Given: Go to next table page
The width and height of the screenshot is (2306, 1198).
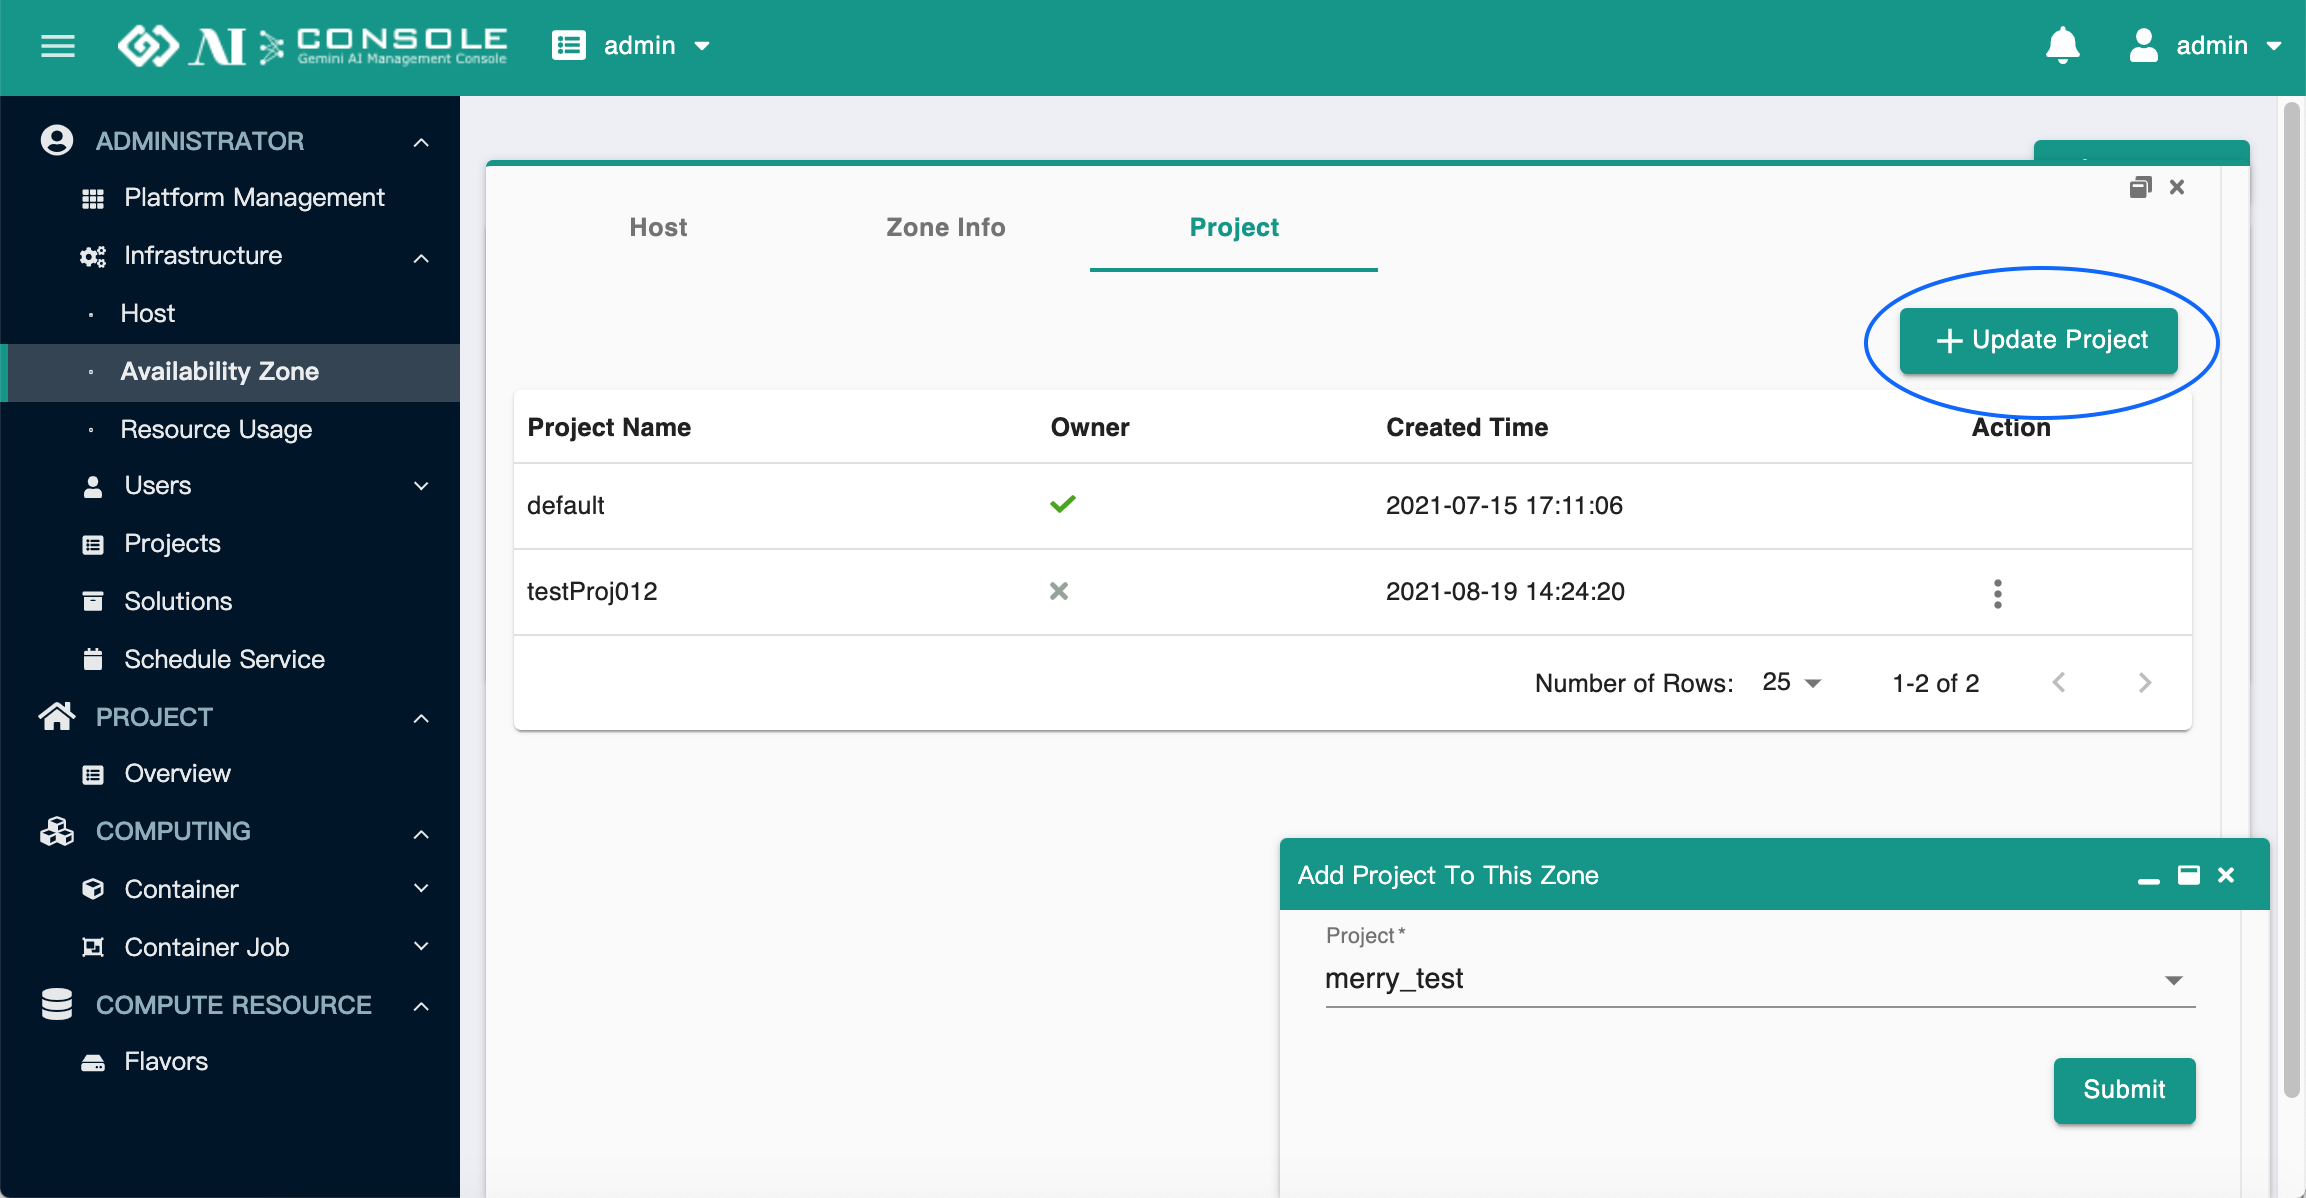Looking at the screenshot, I should pyautogui.click(x=2145, y=683).
